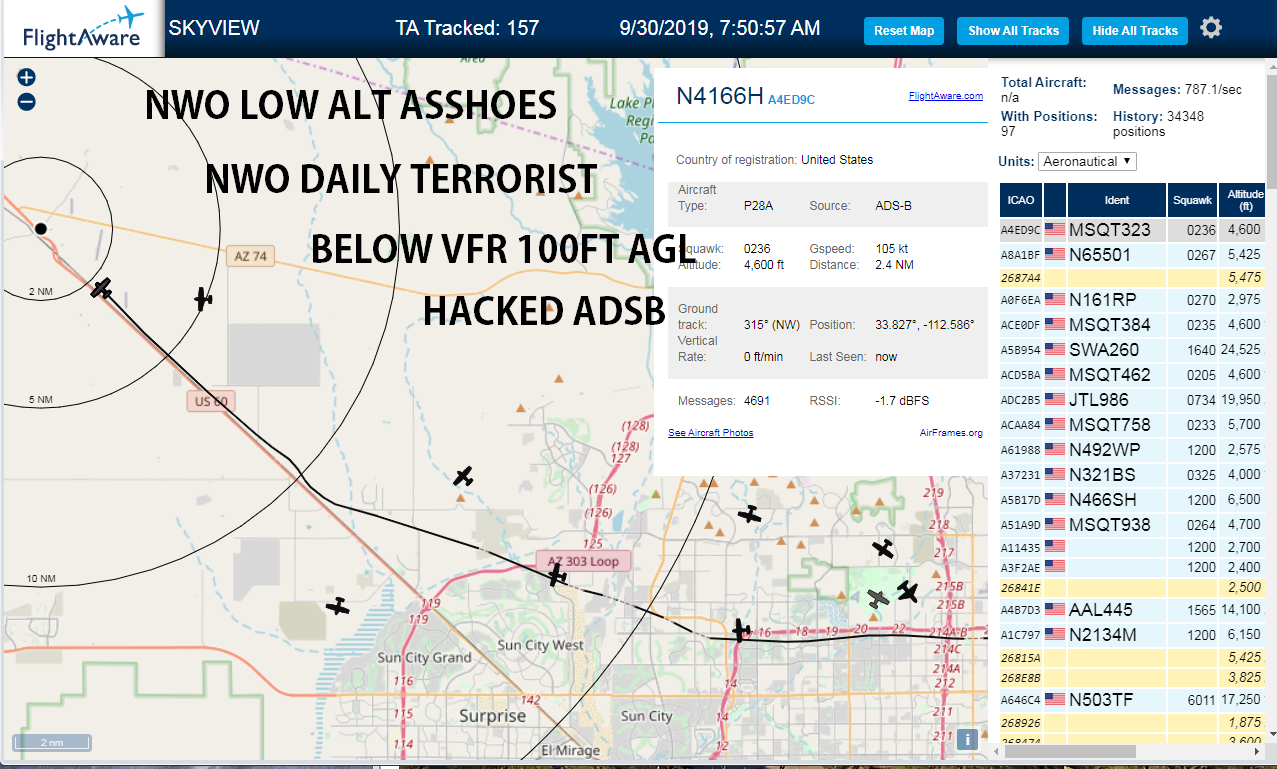Screen dimensions: 1277x769
Task: Select the MSQT323 row in aircraft table
Action: point(1134,230)
